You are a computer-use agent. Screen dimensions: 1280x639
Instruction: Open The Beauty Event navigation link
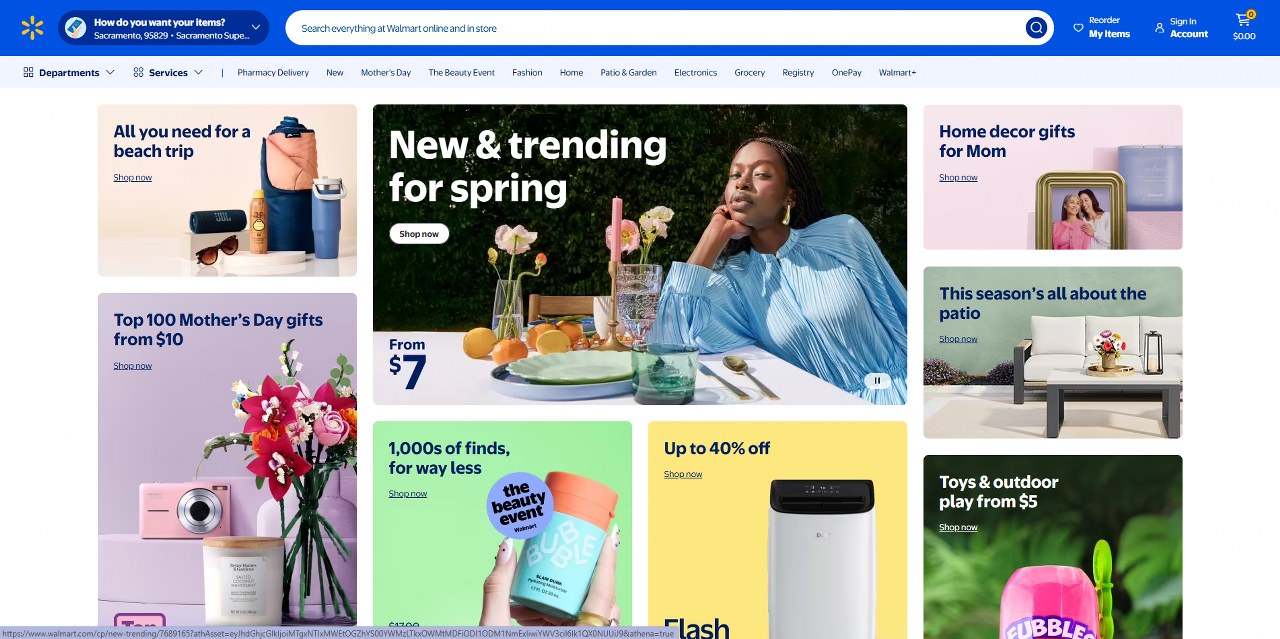[462, 72]
